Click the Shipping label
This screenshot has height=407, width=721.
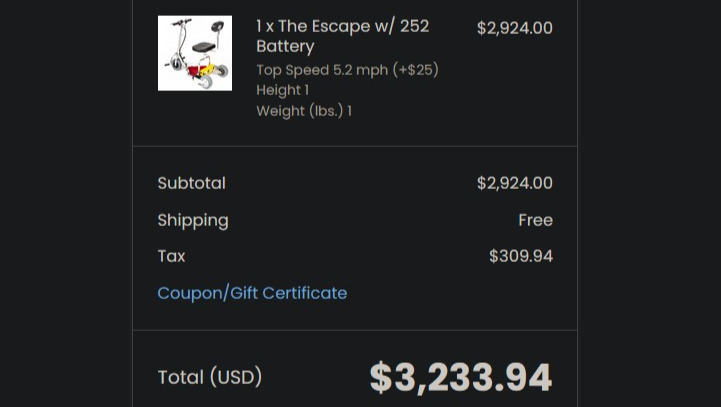(193, 220)
